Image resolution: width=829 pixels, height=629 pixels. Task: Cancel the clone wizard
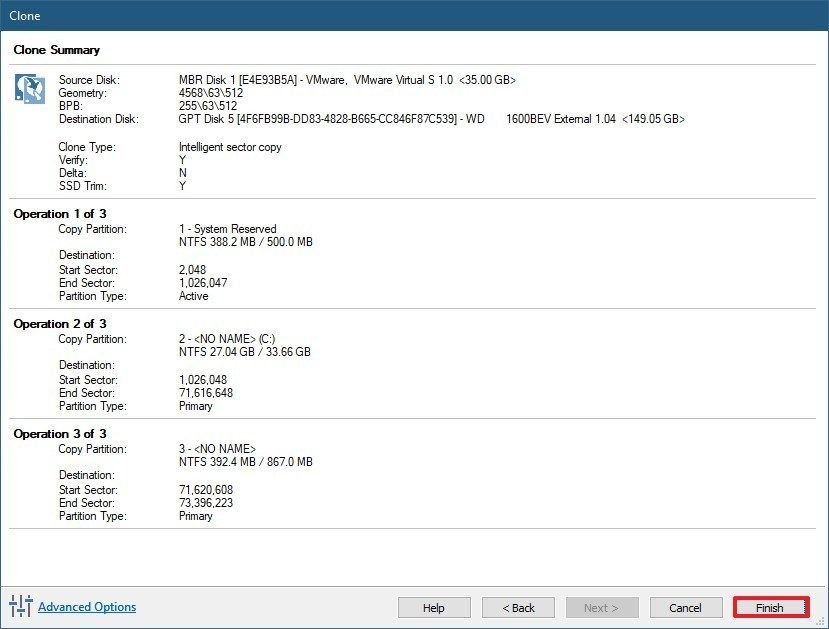[685, 607]
